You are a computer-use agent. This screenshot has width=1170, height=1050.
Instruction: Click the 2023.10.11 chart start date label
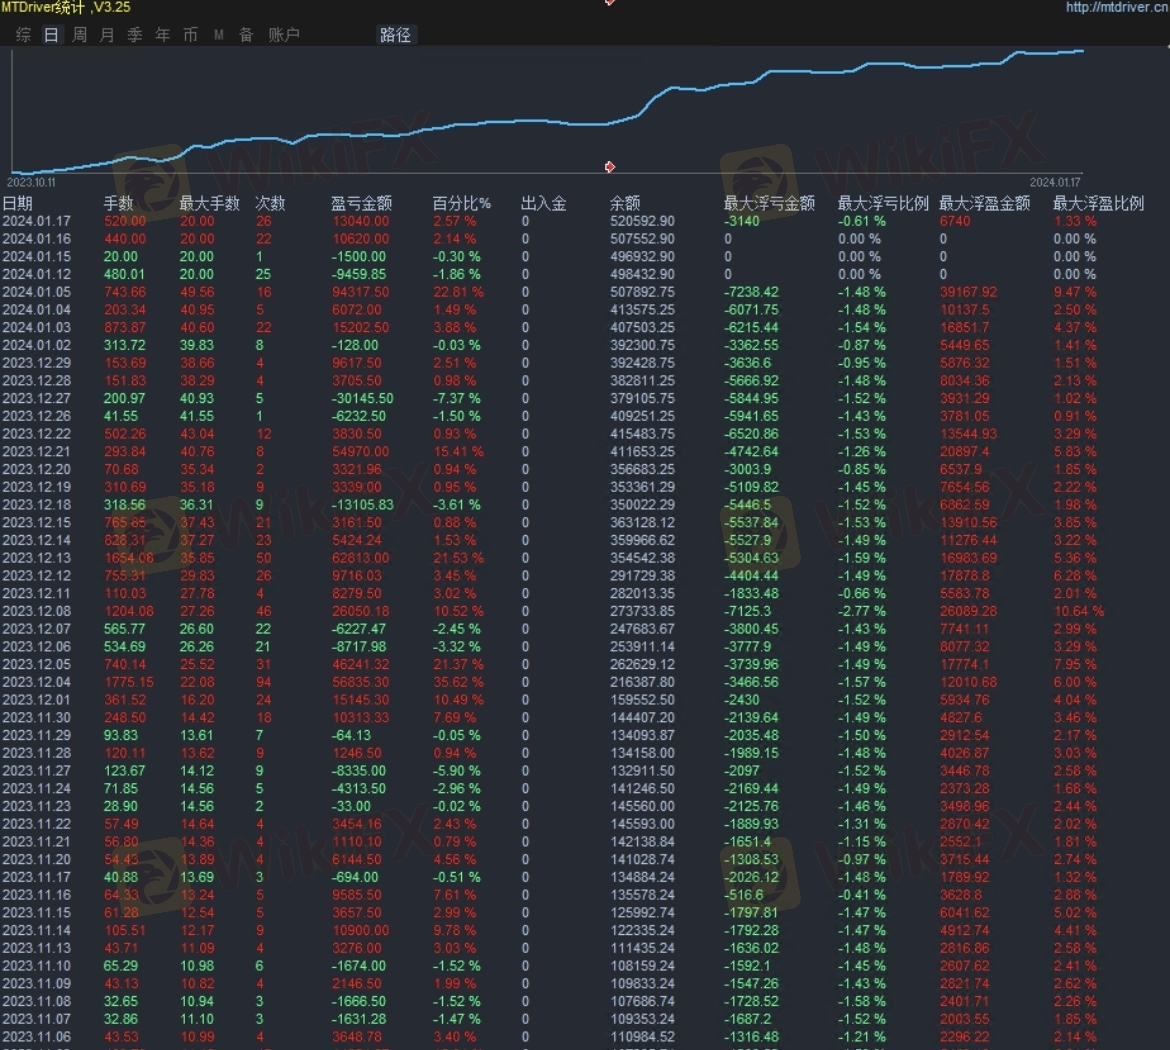coord(31,182)
